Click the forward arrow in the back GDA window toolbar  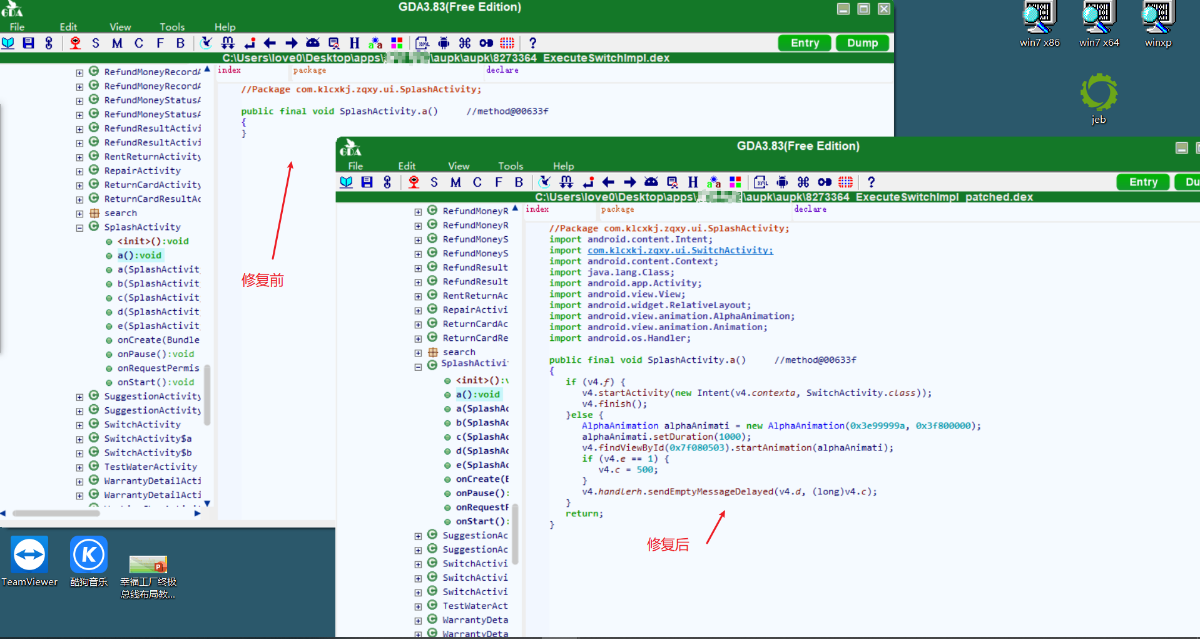coord(291,43)
